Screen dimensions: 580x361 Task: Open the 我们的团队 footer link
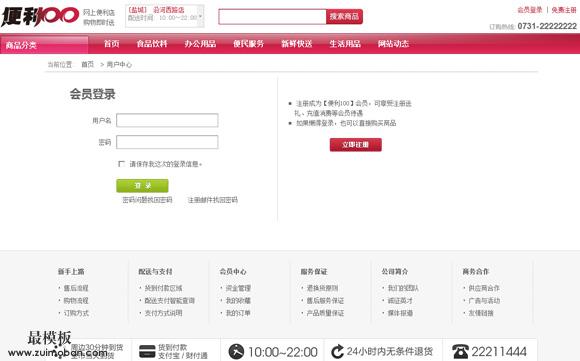click(403, 288)
